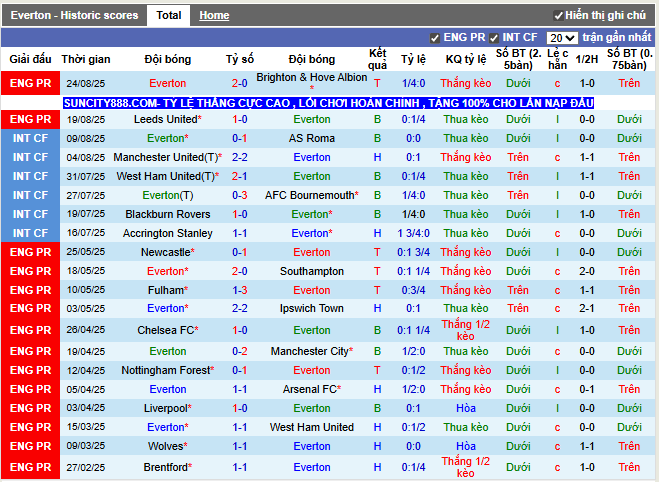659x482 pixels.
Task: Open the Newcastle team link
Action: [166, 252]
